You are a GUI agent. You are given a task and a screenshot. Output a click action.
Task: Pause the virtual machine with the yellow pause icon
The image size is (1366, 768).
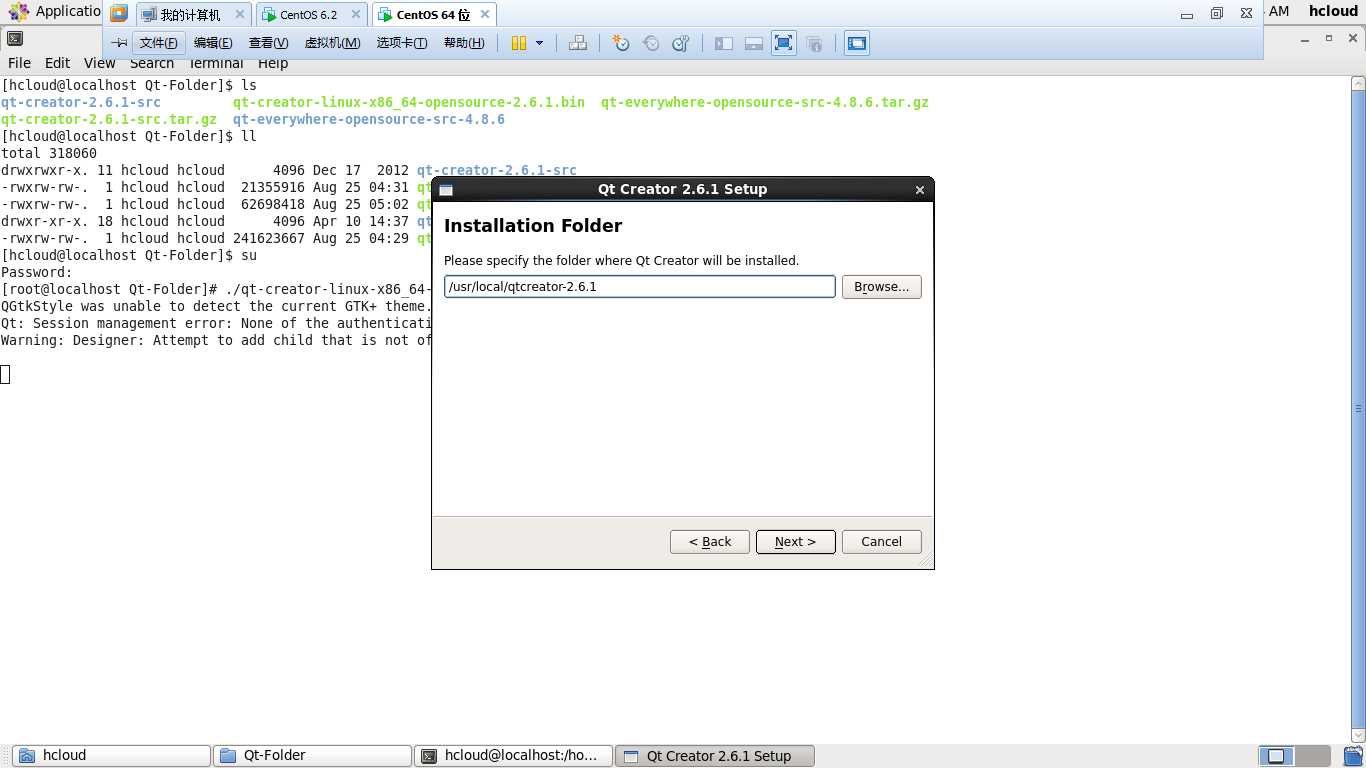click(x=518, y=43)
